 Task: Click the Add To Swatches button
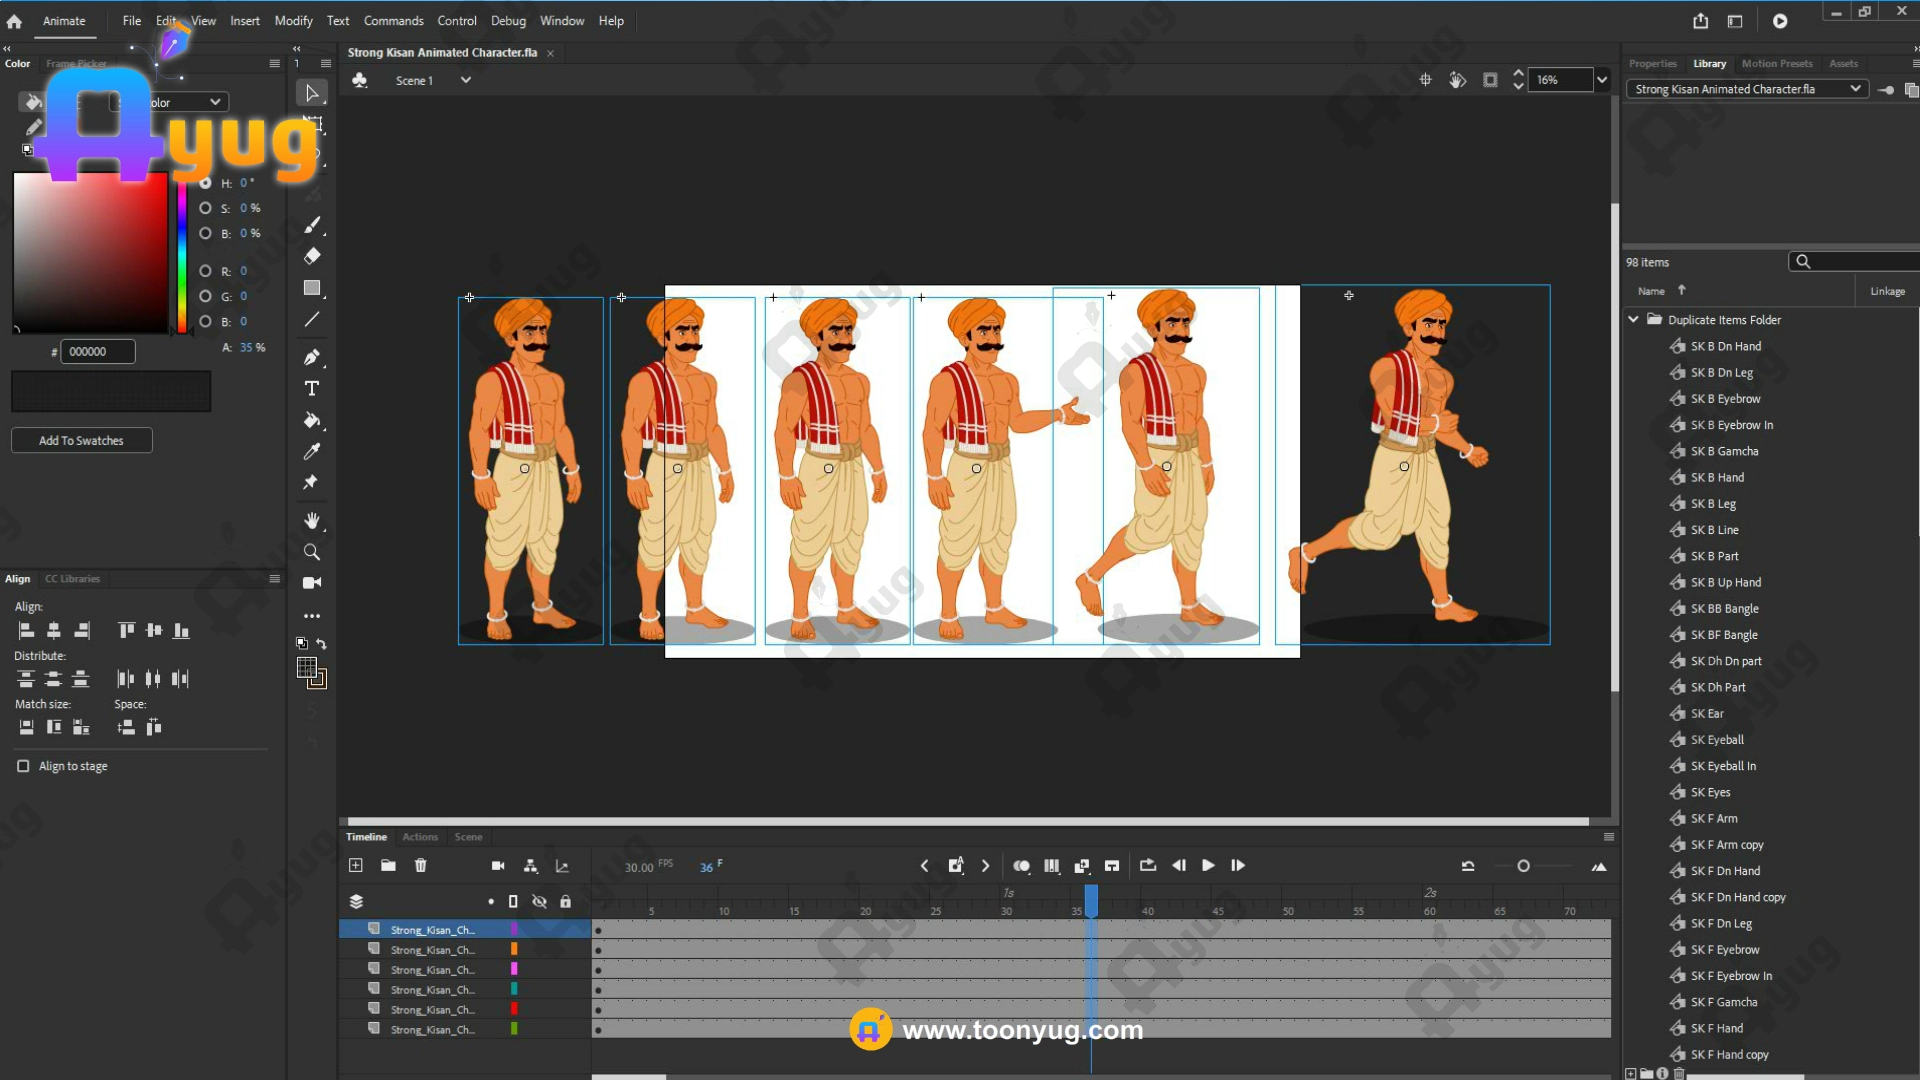81,441
